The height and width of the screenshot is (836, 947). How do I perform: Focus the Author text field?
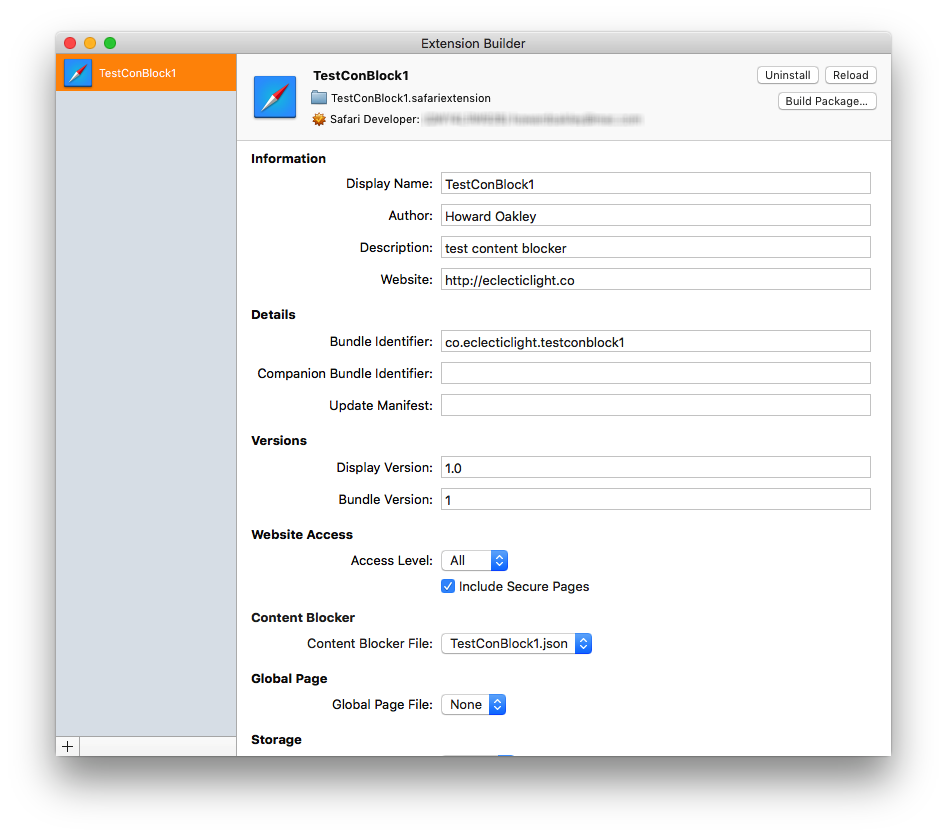pos(655,216)
